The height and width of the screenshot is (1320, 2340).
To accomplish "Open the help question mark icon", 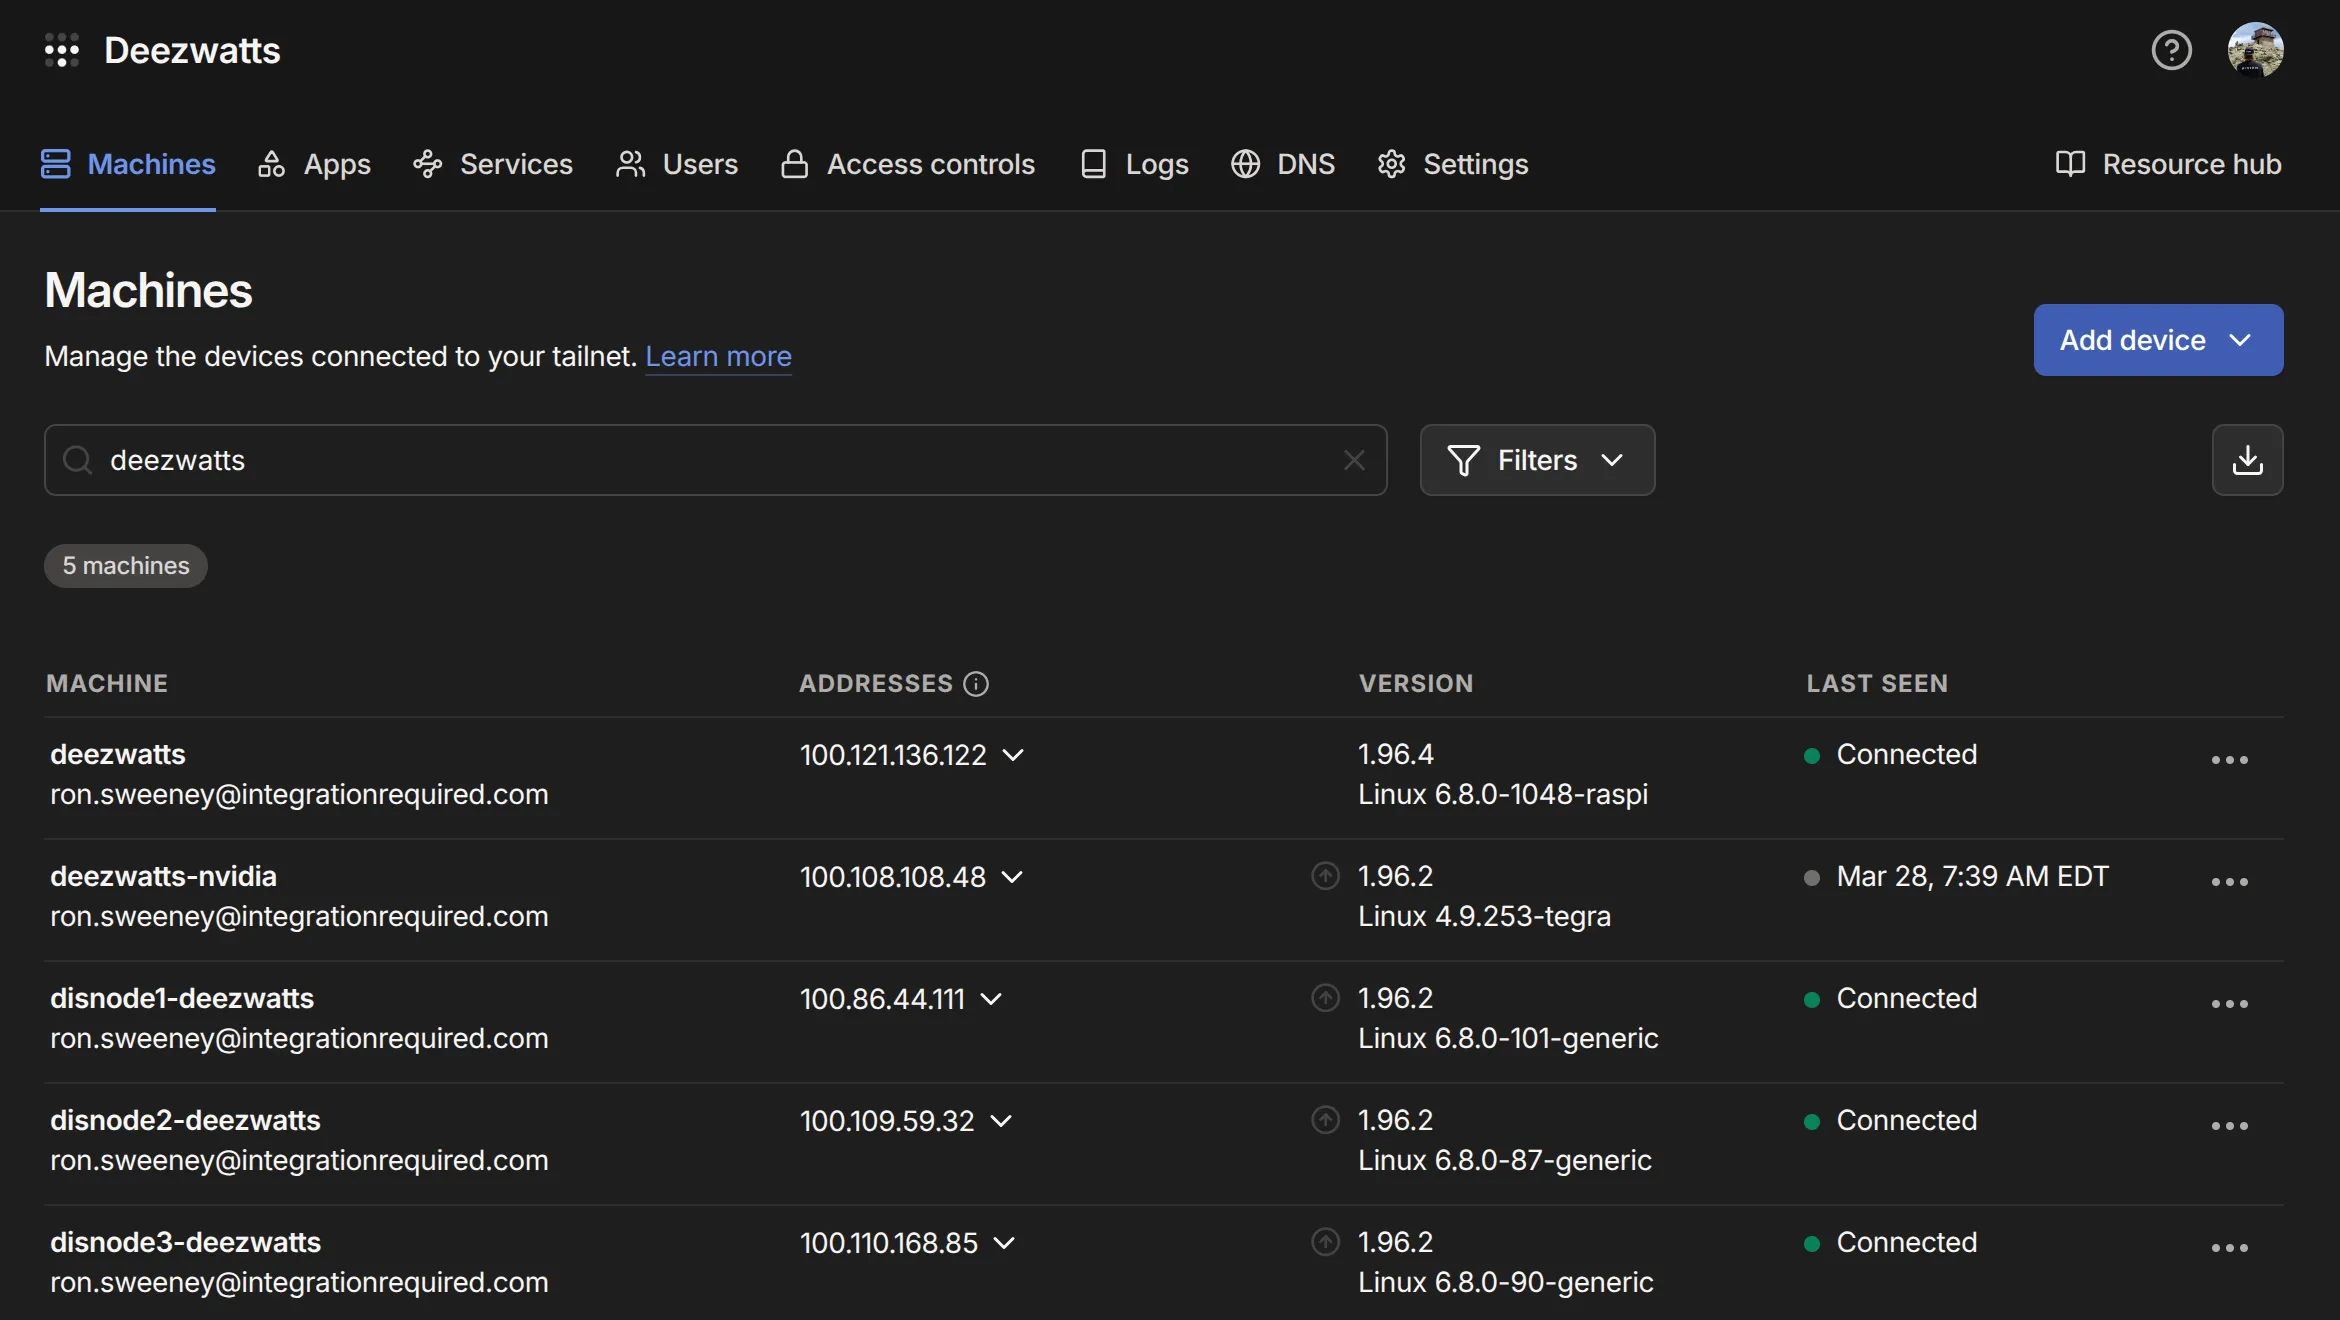I will (2171, 50).
